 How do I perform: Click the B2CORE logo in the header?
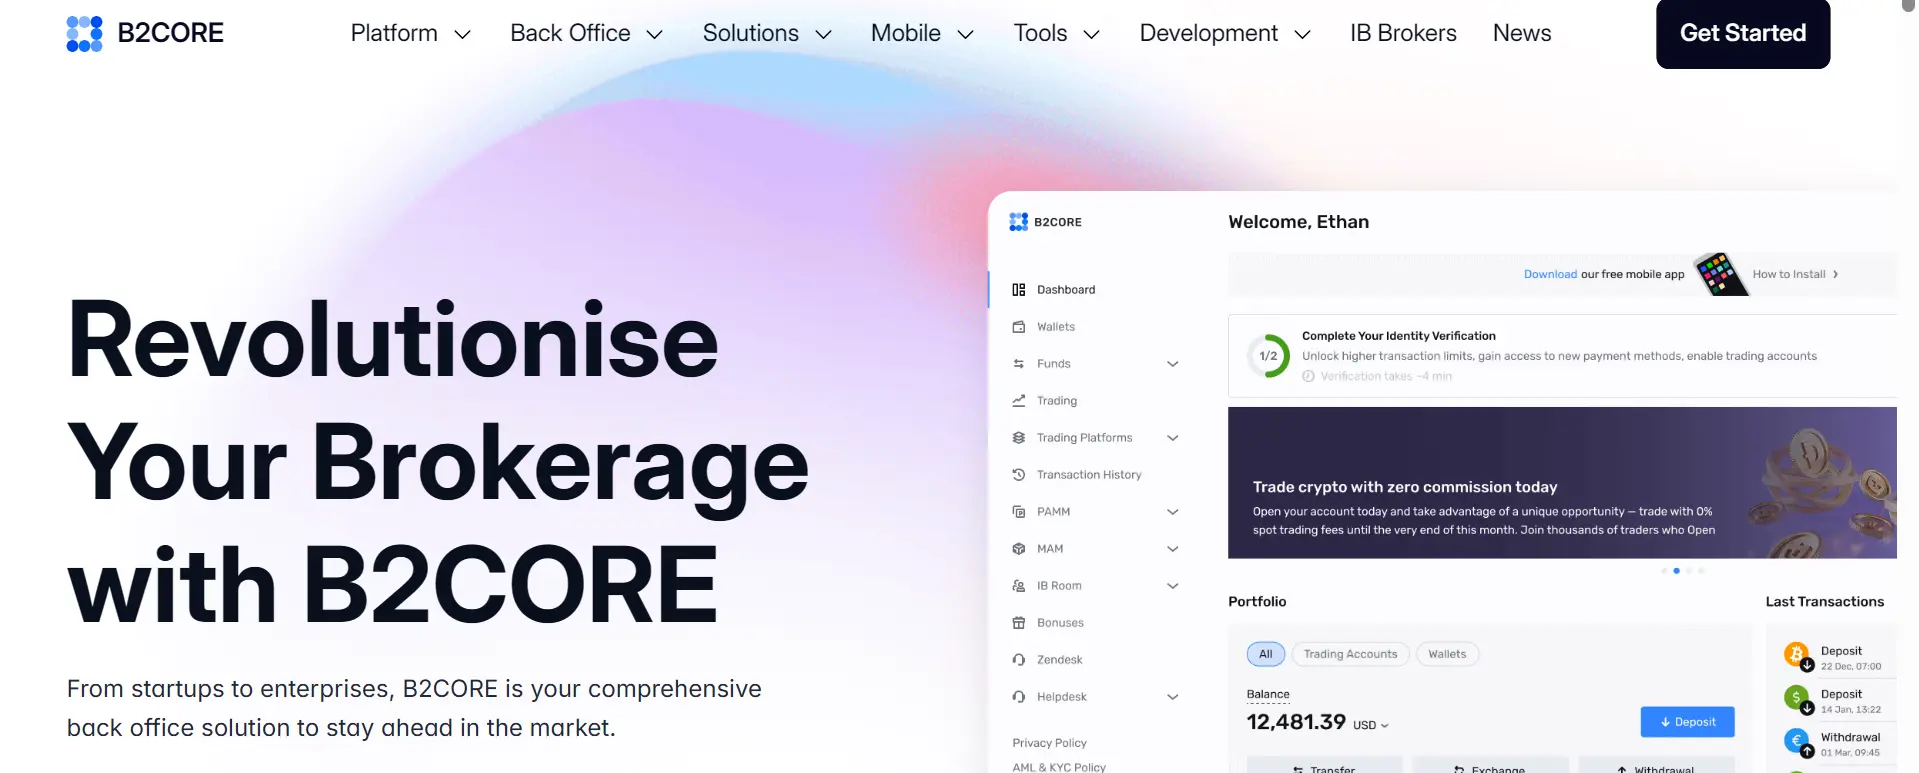(x=145, y=33)
